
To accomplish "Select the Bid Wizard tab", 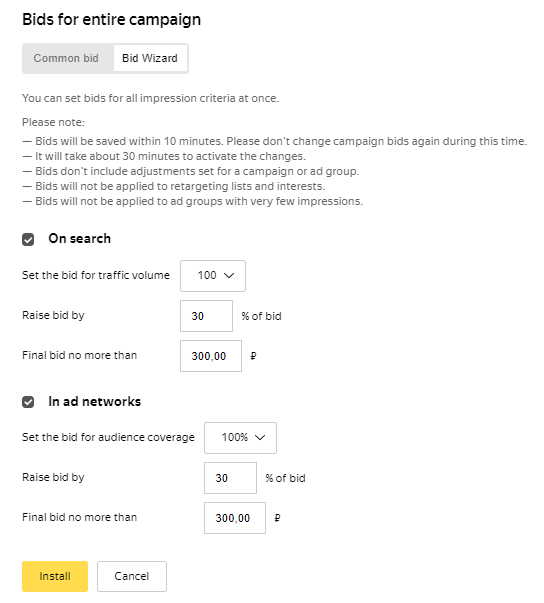I will [150, 58].
